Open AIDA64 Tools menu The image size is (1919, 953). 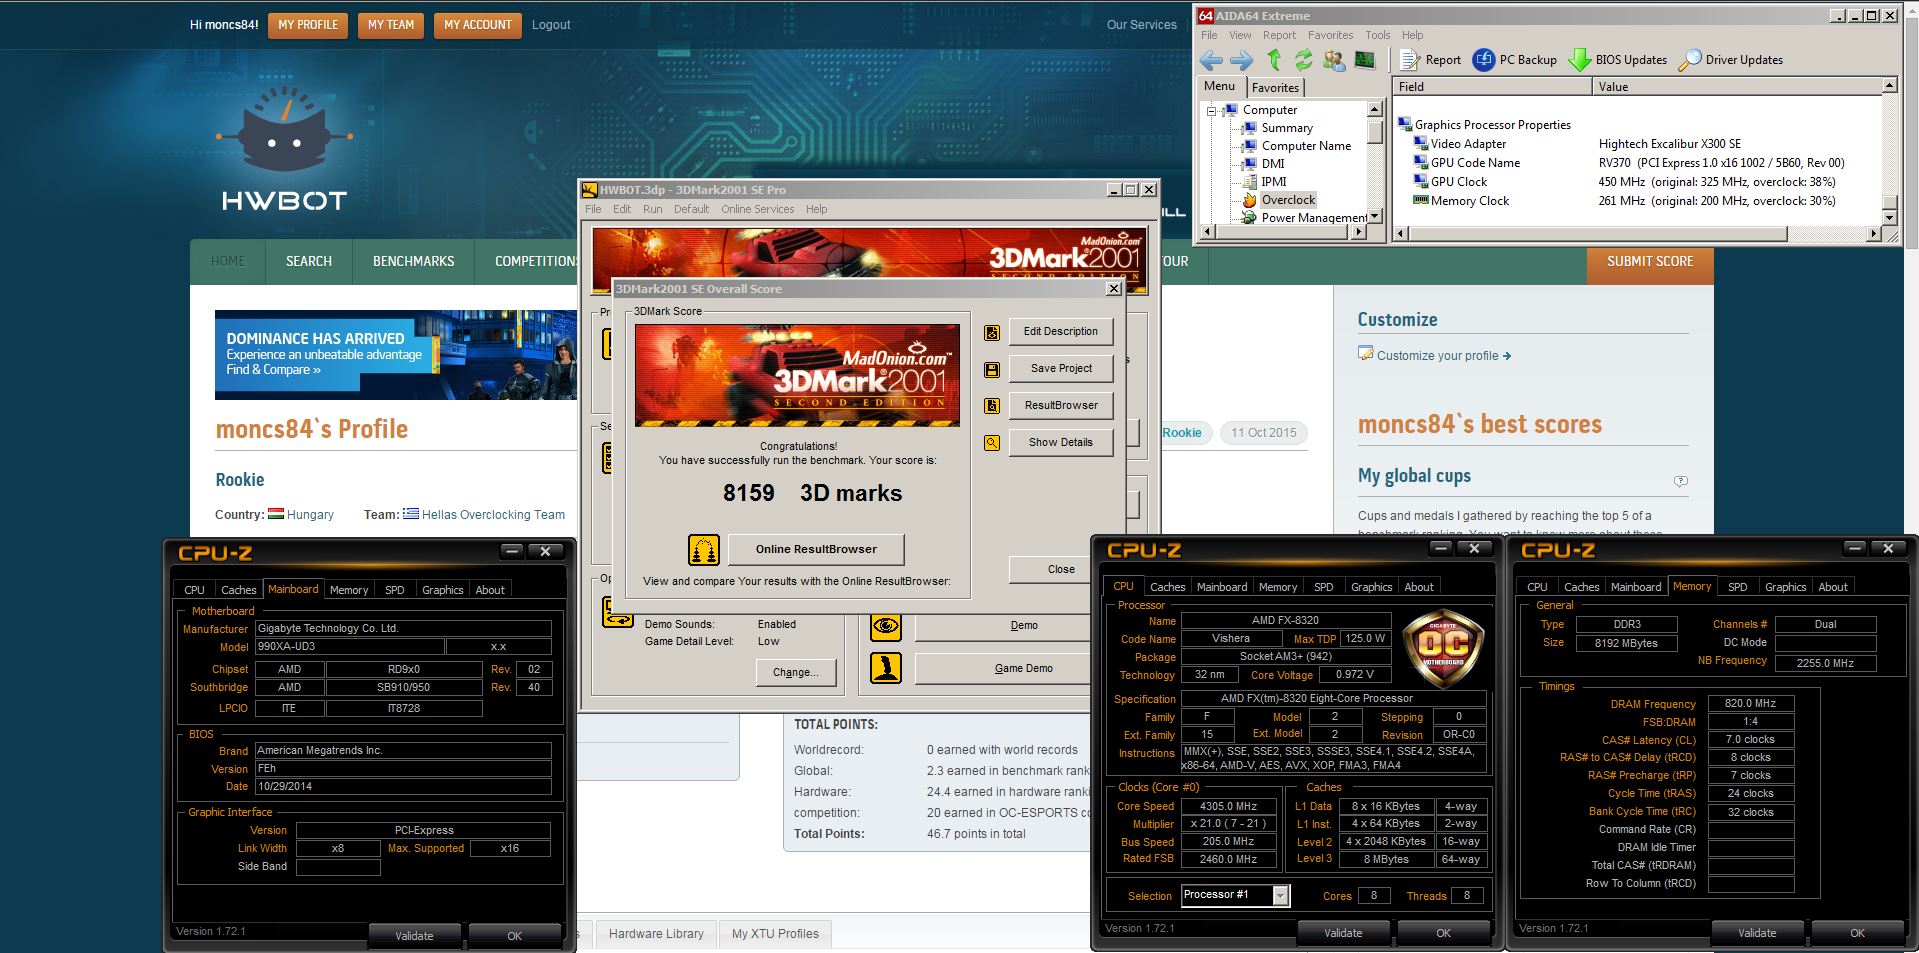(x=1378, y=35)
